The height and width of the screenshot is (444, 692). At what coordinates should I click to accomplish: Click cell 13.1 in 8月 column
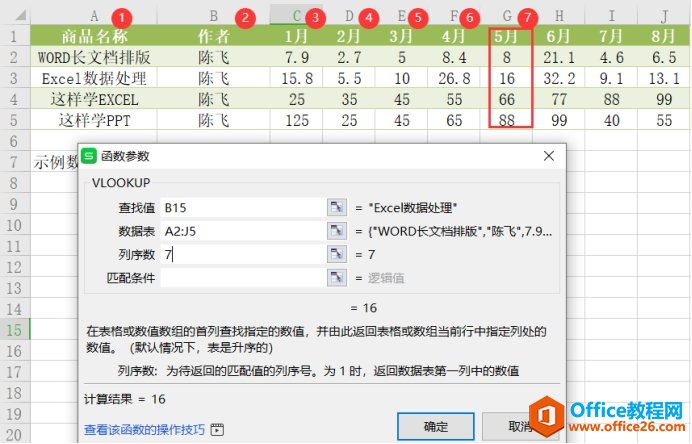pyautogui.click(x=664, y=78)
